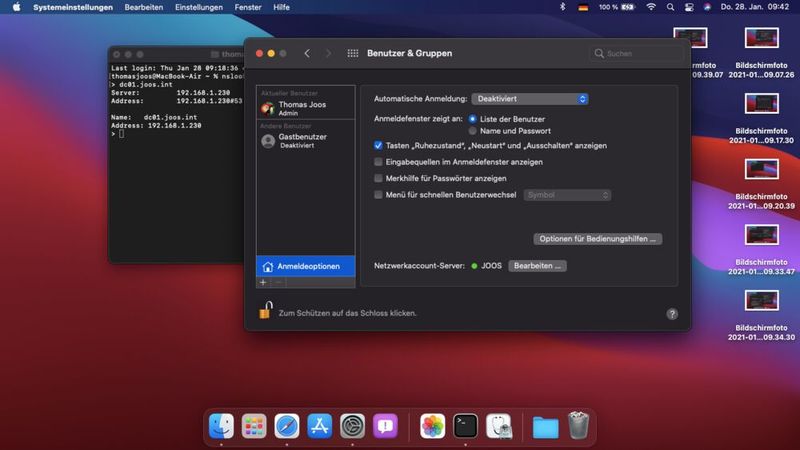The image size is (800, 450).
Task: Enable Merkhilfe für Passwörter anzeigen
Action: click(x=378, y=178)
